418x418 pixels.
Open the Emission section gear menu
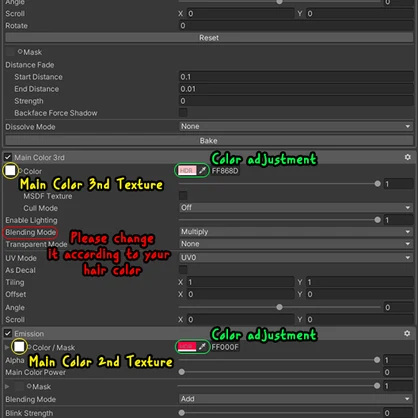[407, 333]
